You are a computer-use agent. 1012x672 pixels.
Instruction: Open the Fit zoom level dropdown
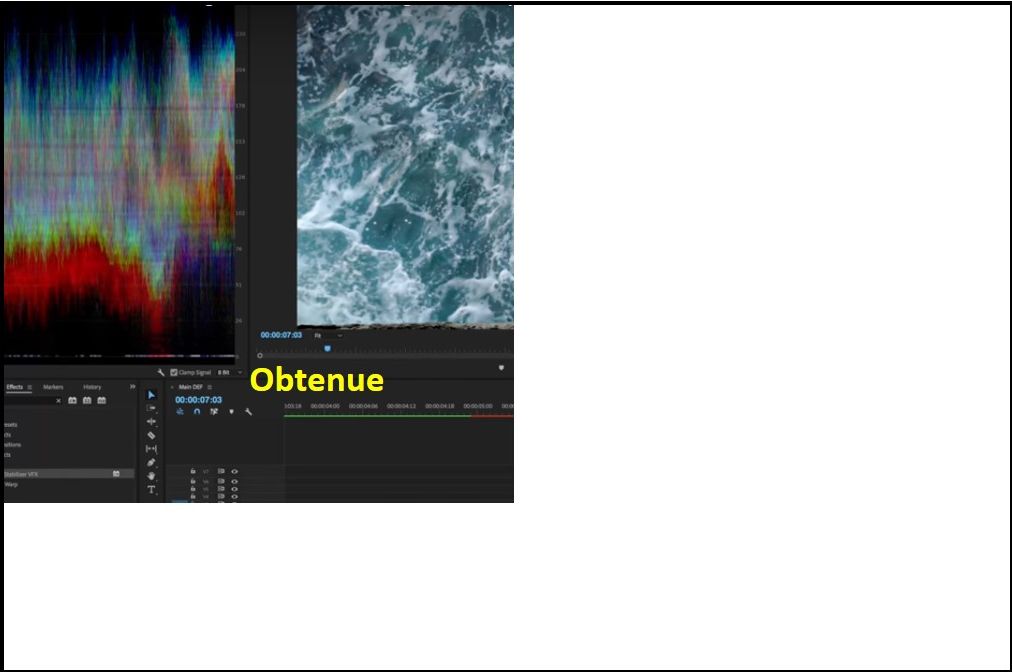coord(328,336)
